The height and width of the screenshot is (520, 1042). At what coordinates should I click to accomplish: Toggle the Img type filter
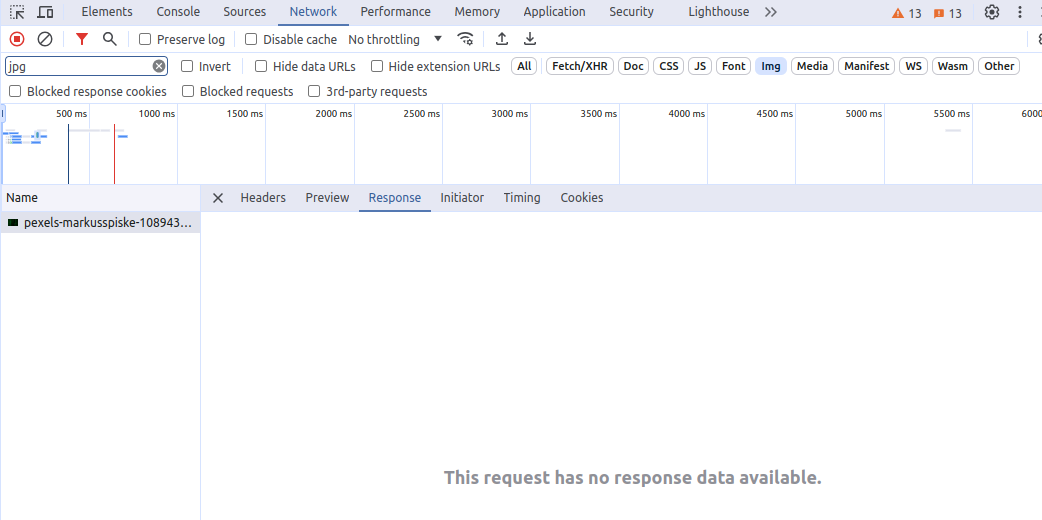click(771, 66)
